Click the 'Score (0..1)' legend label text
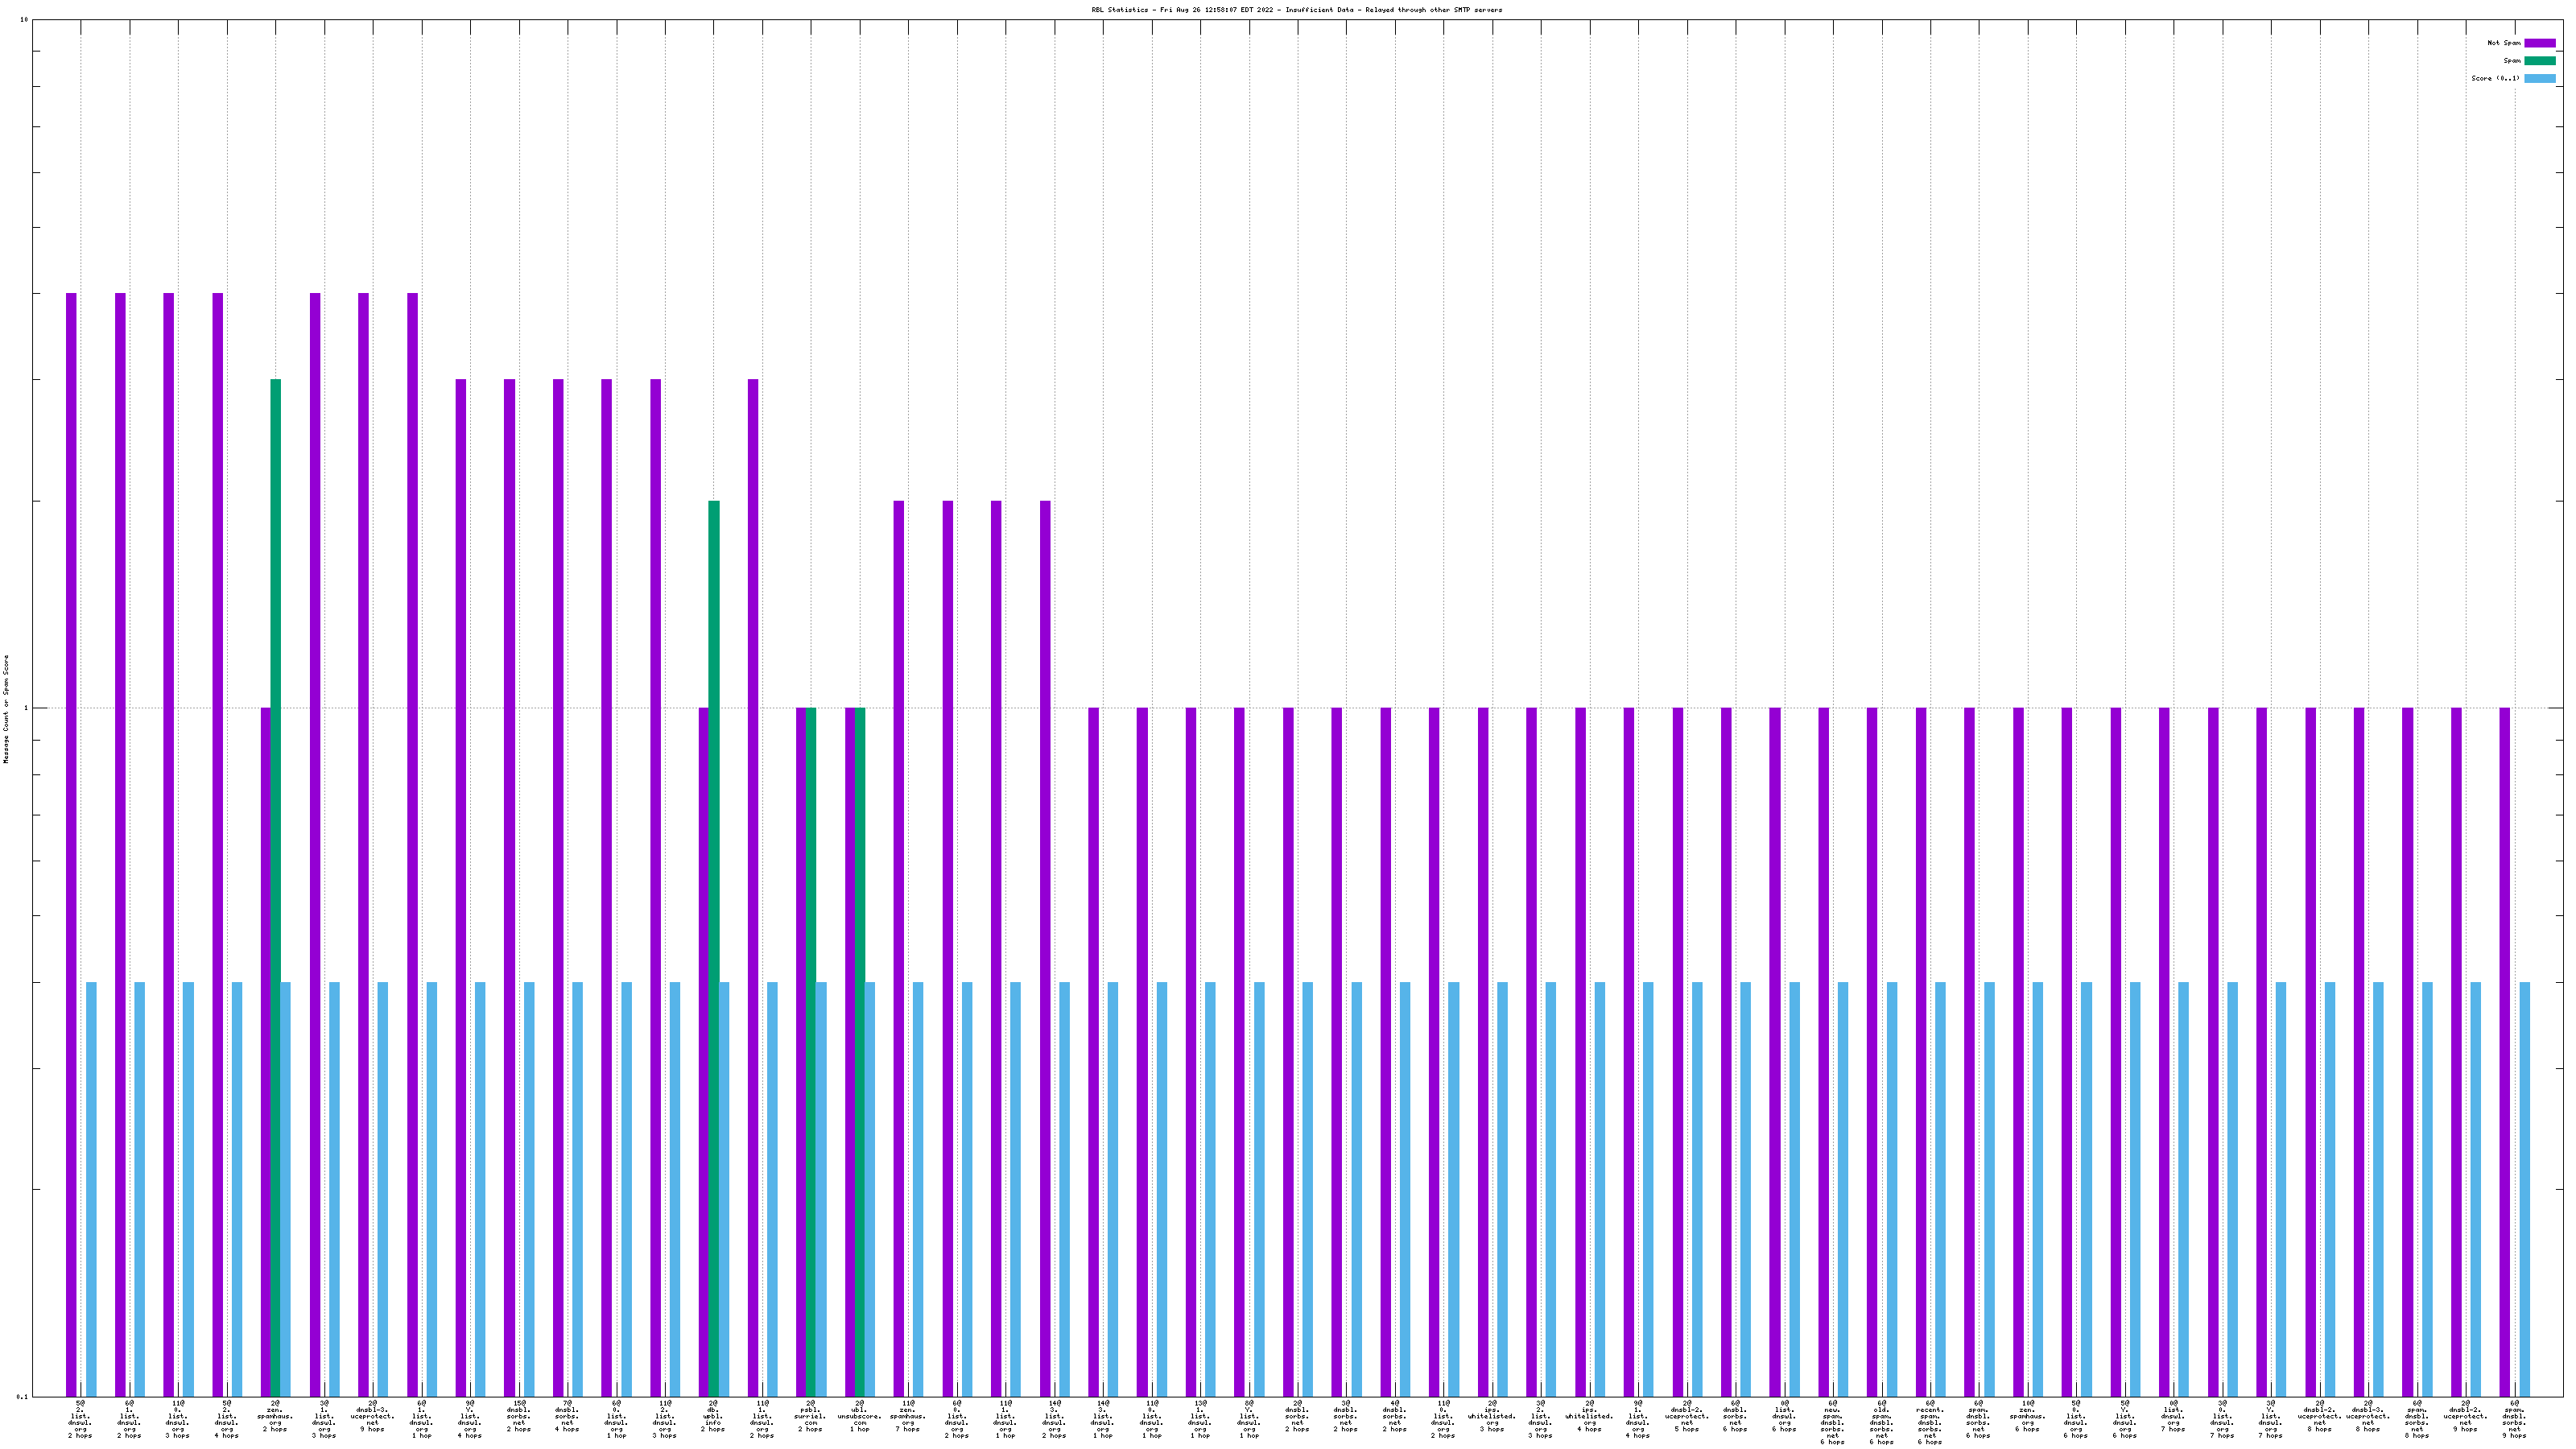 point(2495,78)
